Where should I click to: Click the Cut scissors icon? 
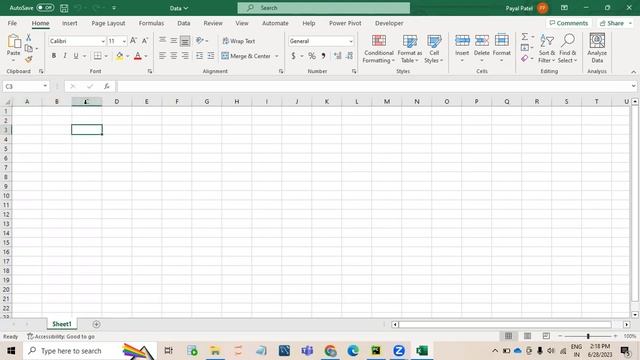click(x=29, y=38)
